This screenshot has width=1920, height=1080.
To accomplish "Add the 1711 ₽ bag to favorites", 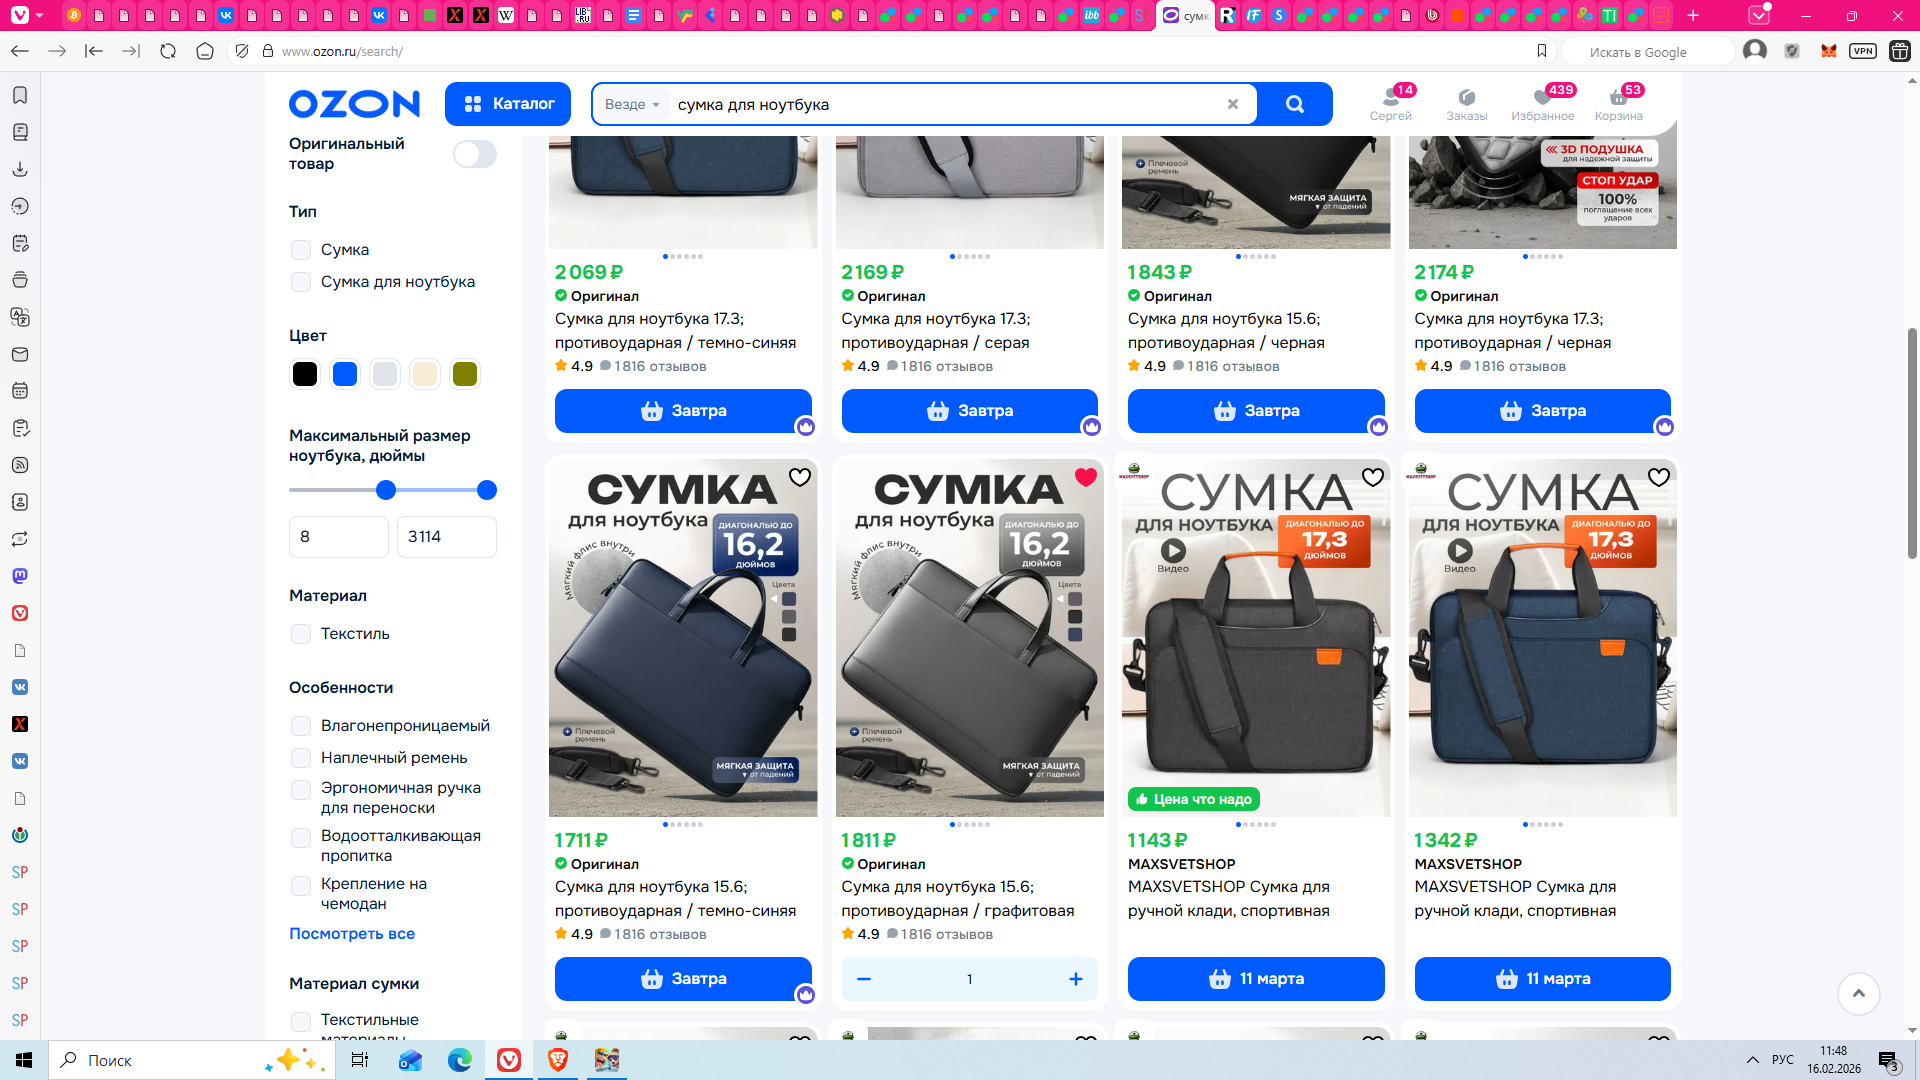I will 800,477.
